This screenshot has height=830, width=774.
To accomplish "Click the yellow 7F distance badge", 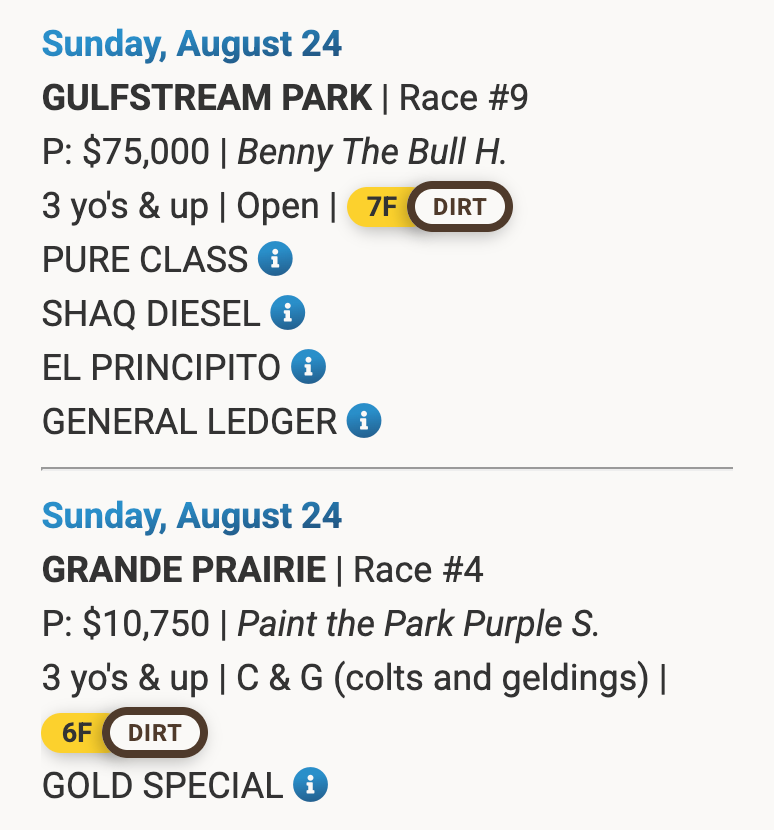I will point(382,207).
